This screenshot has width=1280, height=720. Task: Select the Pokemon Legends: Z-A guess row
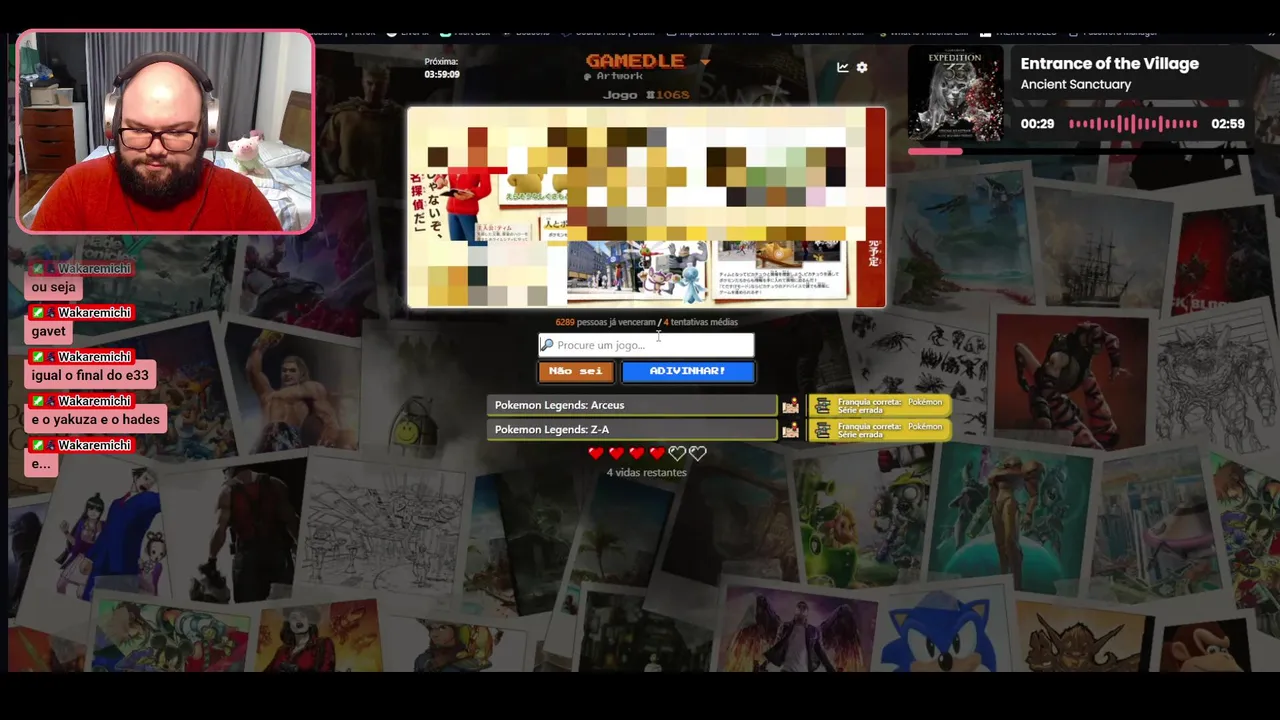tap(632, 430)
